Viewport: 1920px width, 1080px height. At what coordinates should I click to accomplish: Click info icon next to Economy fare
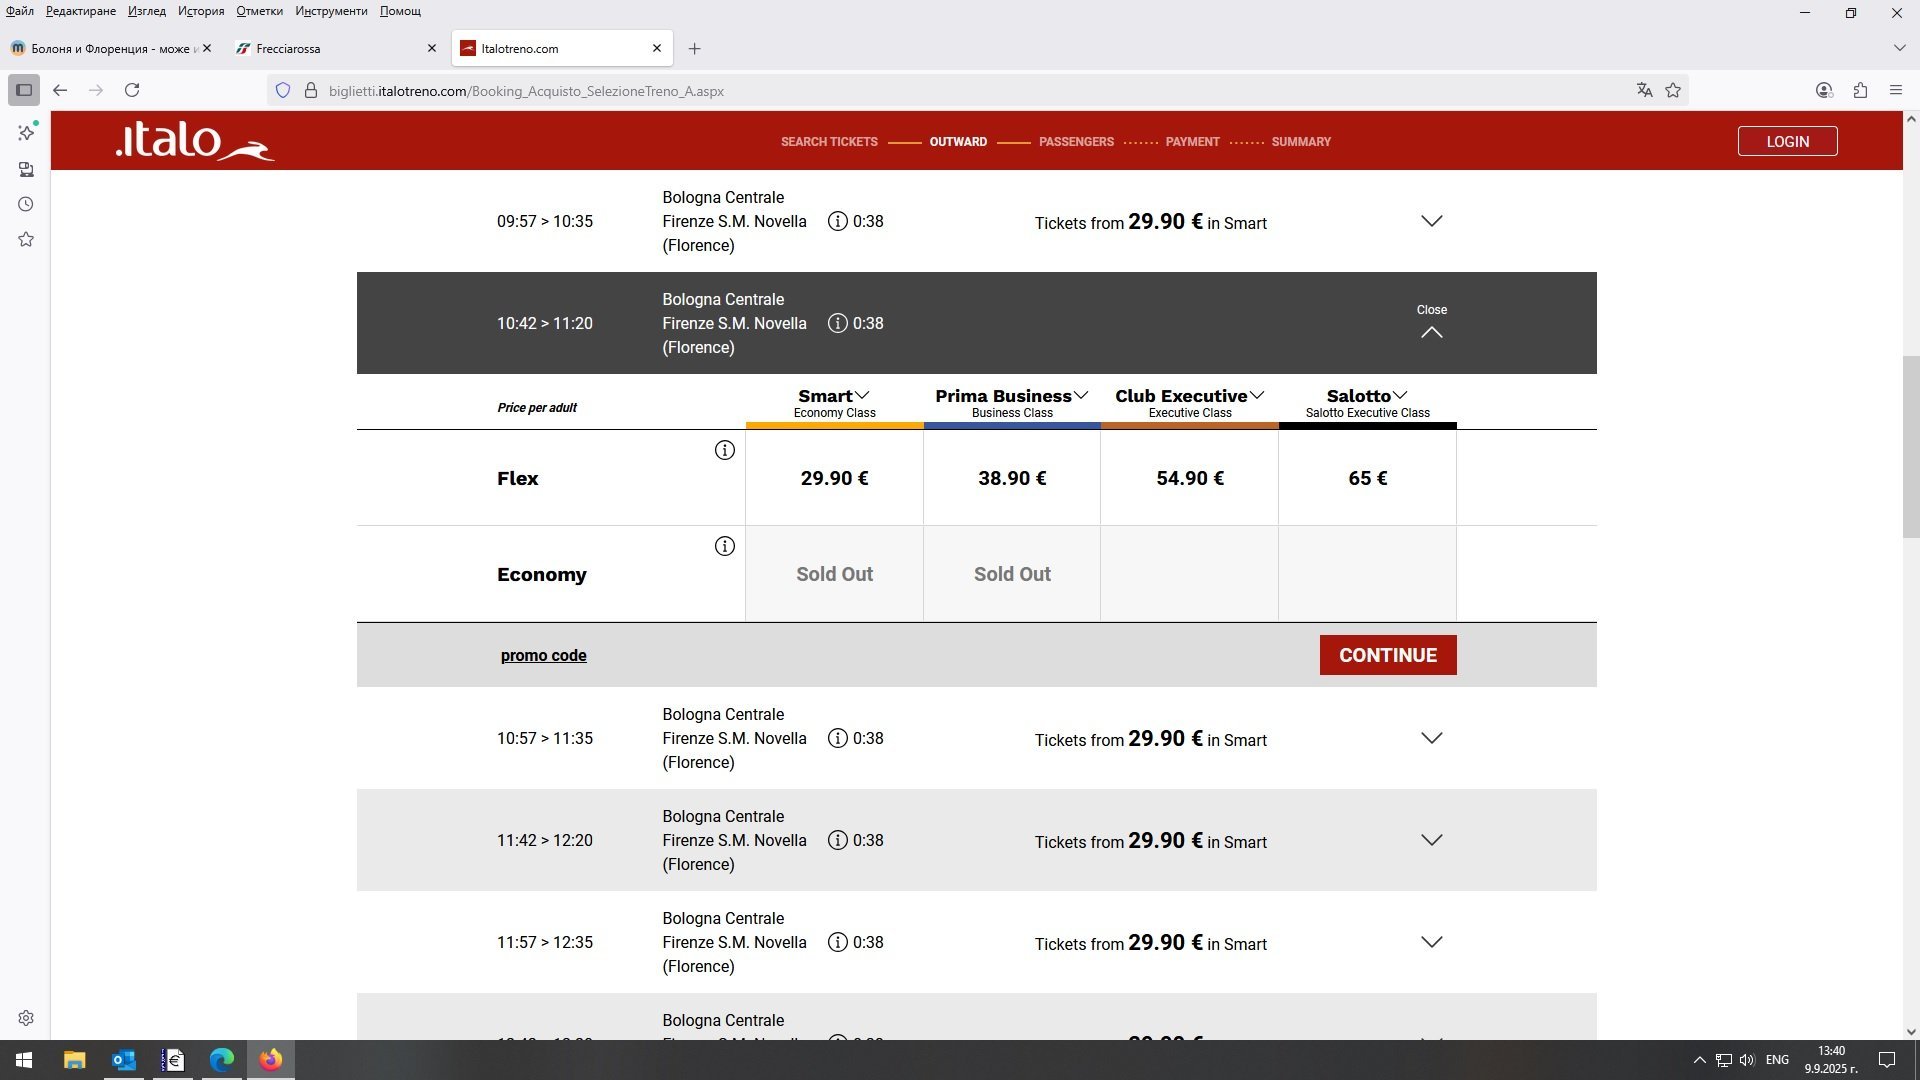pyautogui.click(x=724, y=546)
